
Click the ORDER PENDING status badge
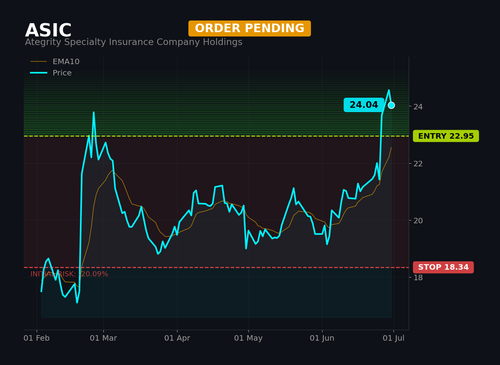[x=249, y=28]
